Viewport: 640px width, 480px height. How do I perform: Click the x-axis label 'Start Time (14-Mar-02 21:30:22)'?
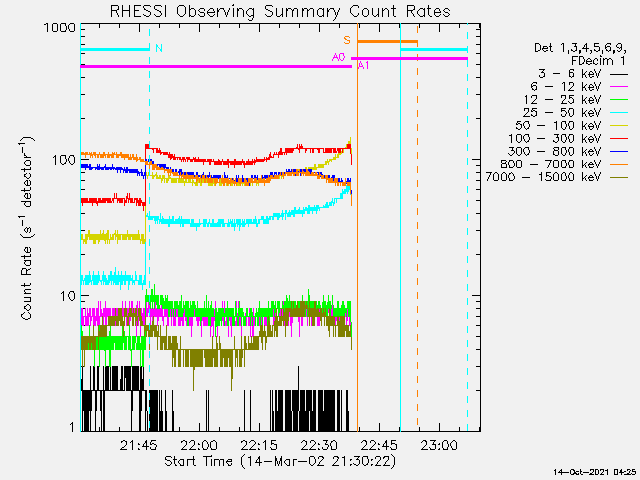pos(280,461)
